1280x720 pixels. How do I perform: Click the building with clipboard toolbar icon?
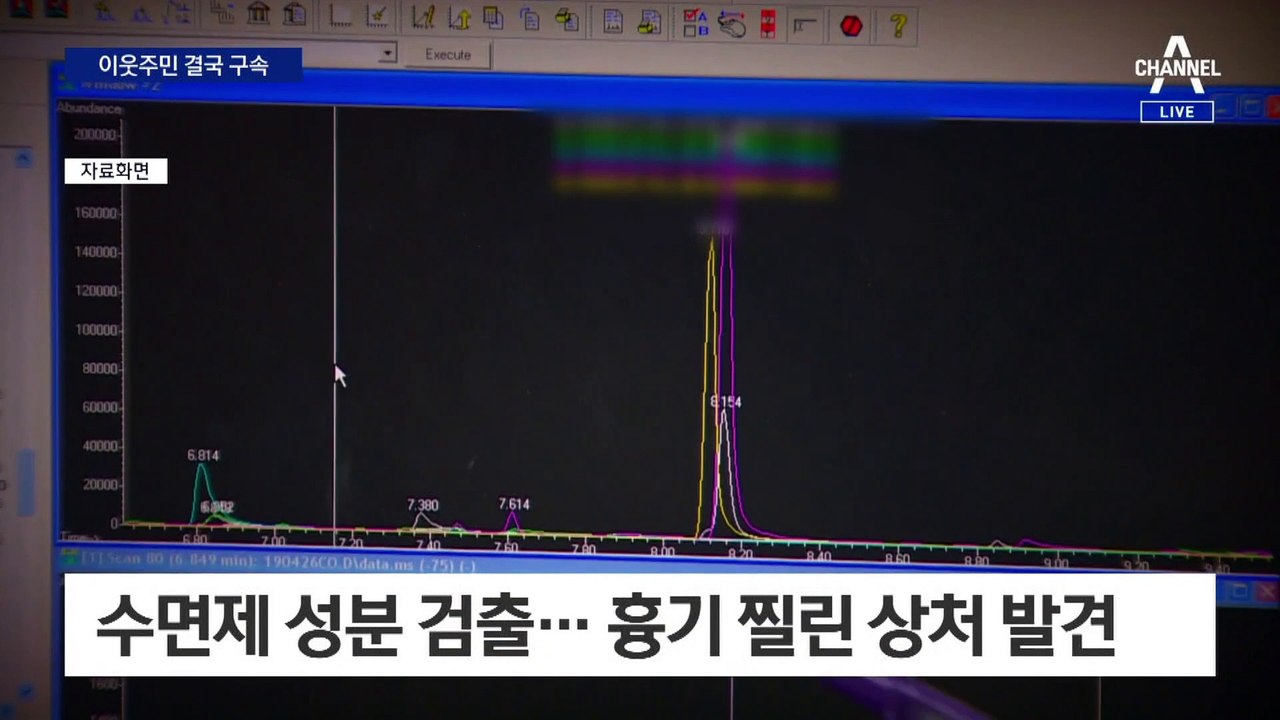(x=294, y=14)
